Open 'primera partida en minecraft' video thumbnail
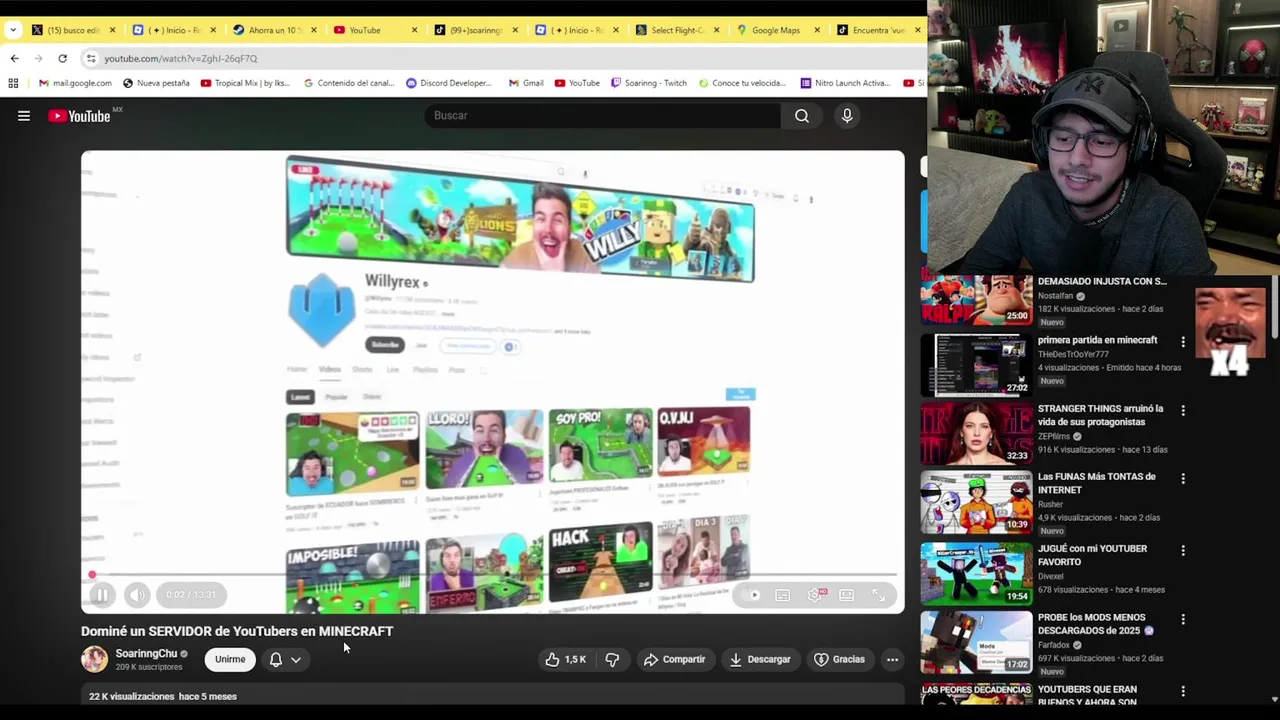1280x720 pixels. 976,366
